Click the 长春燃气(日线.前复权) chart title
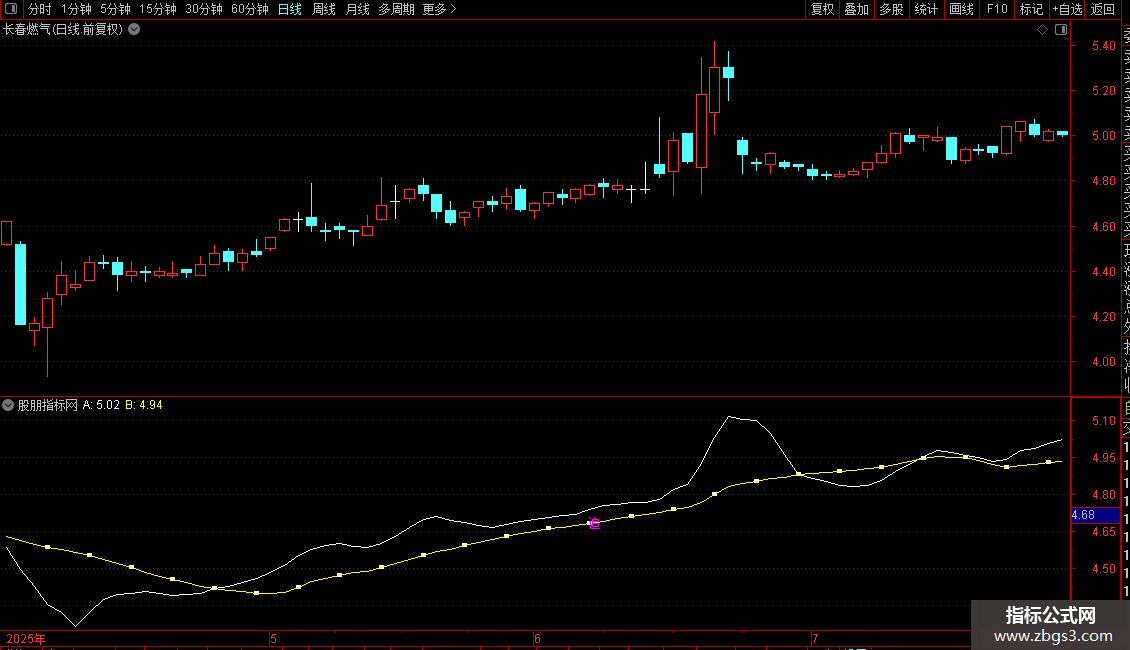Viewport: 1130px width, 650px height. pos(63,29)
